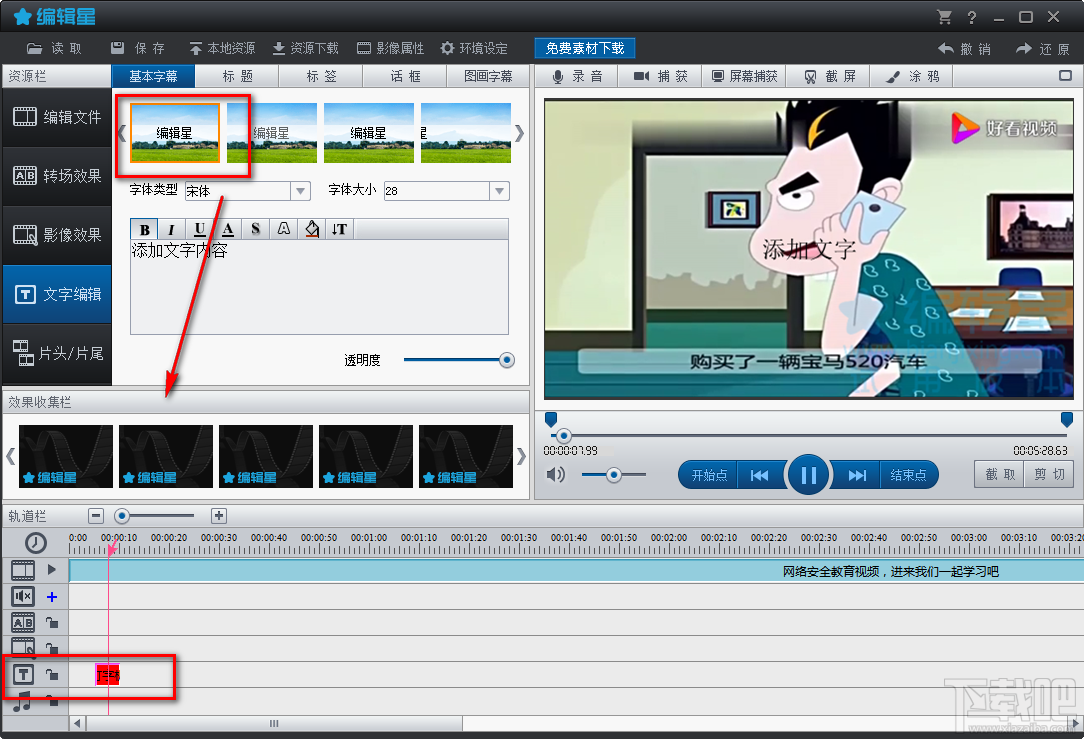The height and width of the screenshot is (739, 1084).
Task: Change text direction with the arrow-T icon
Action: point(339,230)
